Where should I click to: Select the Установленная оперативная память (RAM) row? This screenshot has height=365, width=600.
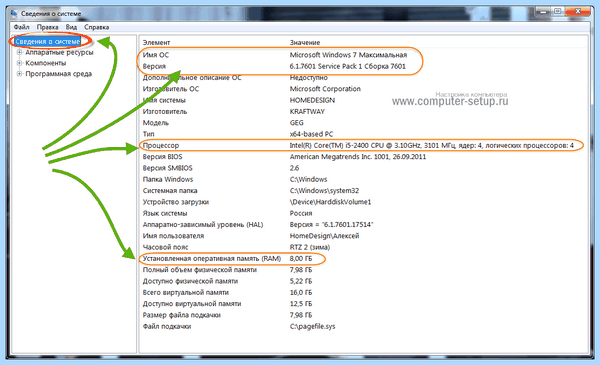(364, 259)
